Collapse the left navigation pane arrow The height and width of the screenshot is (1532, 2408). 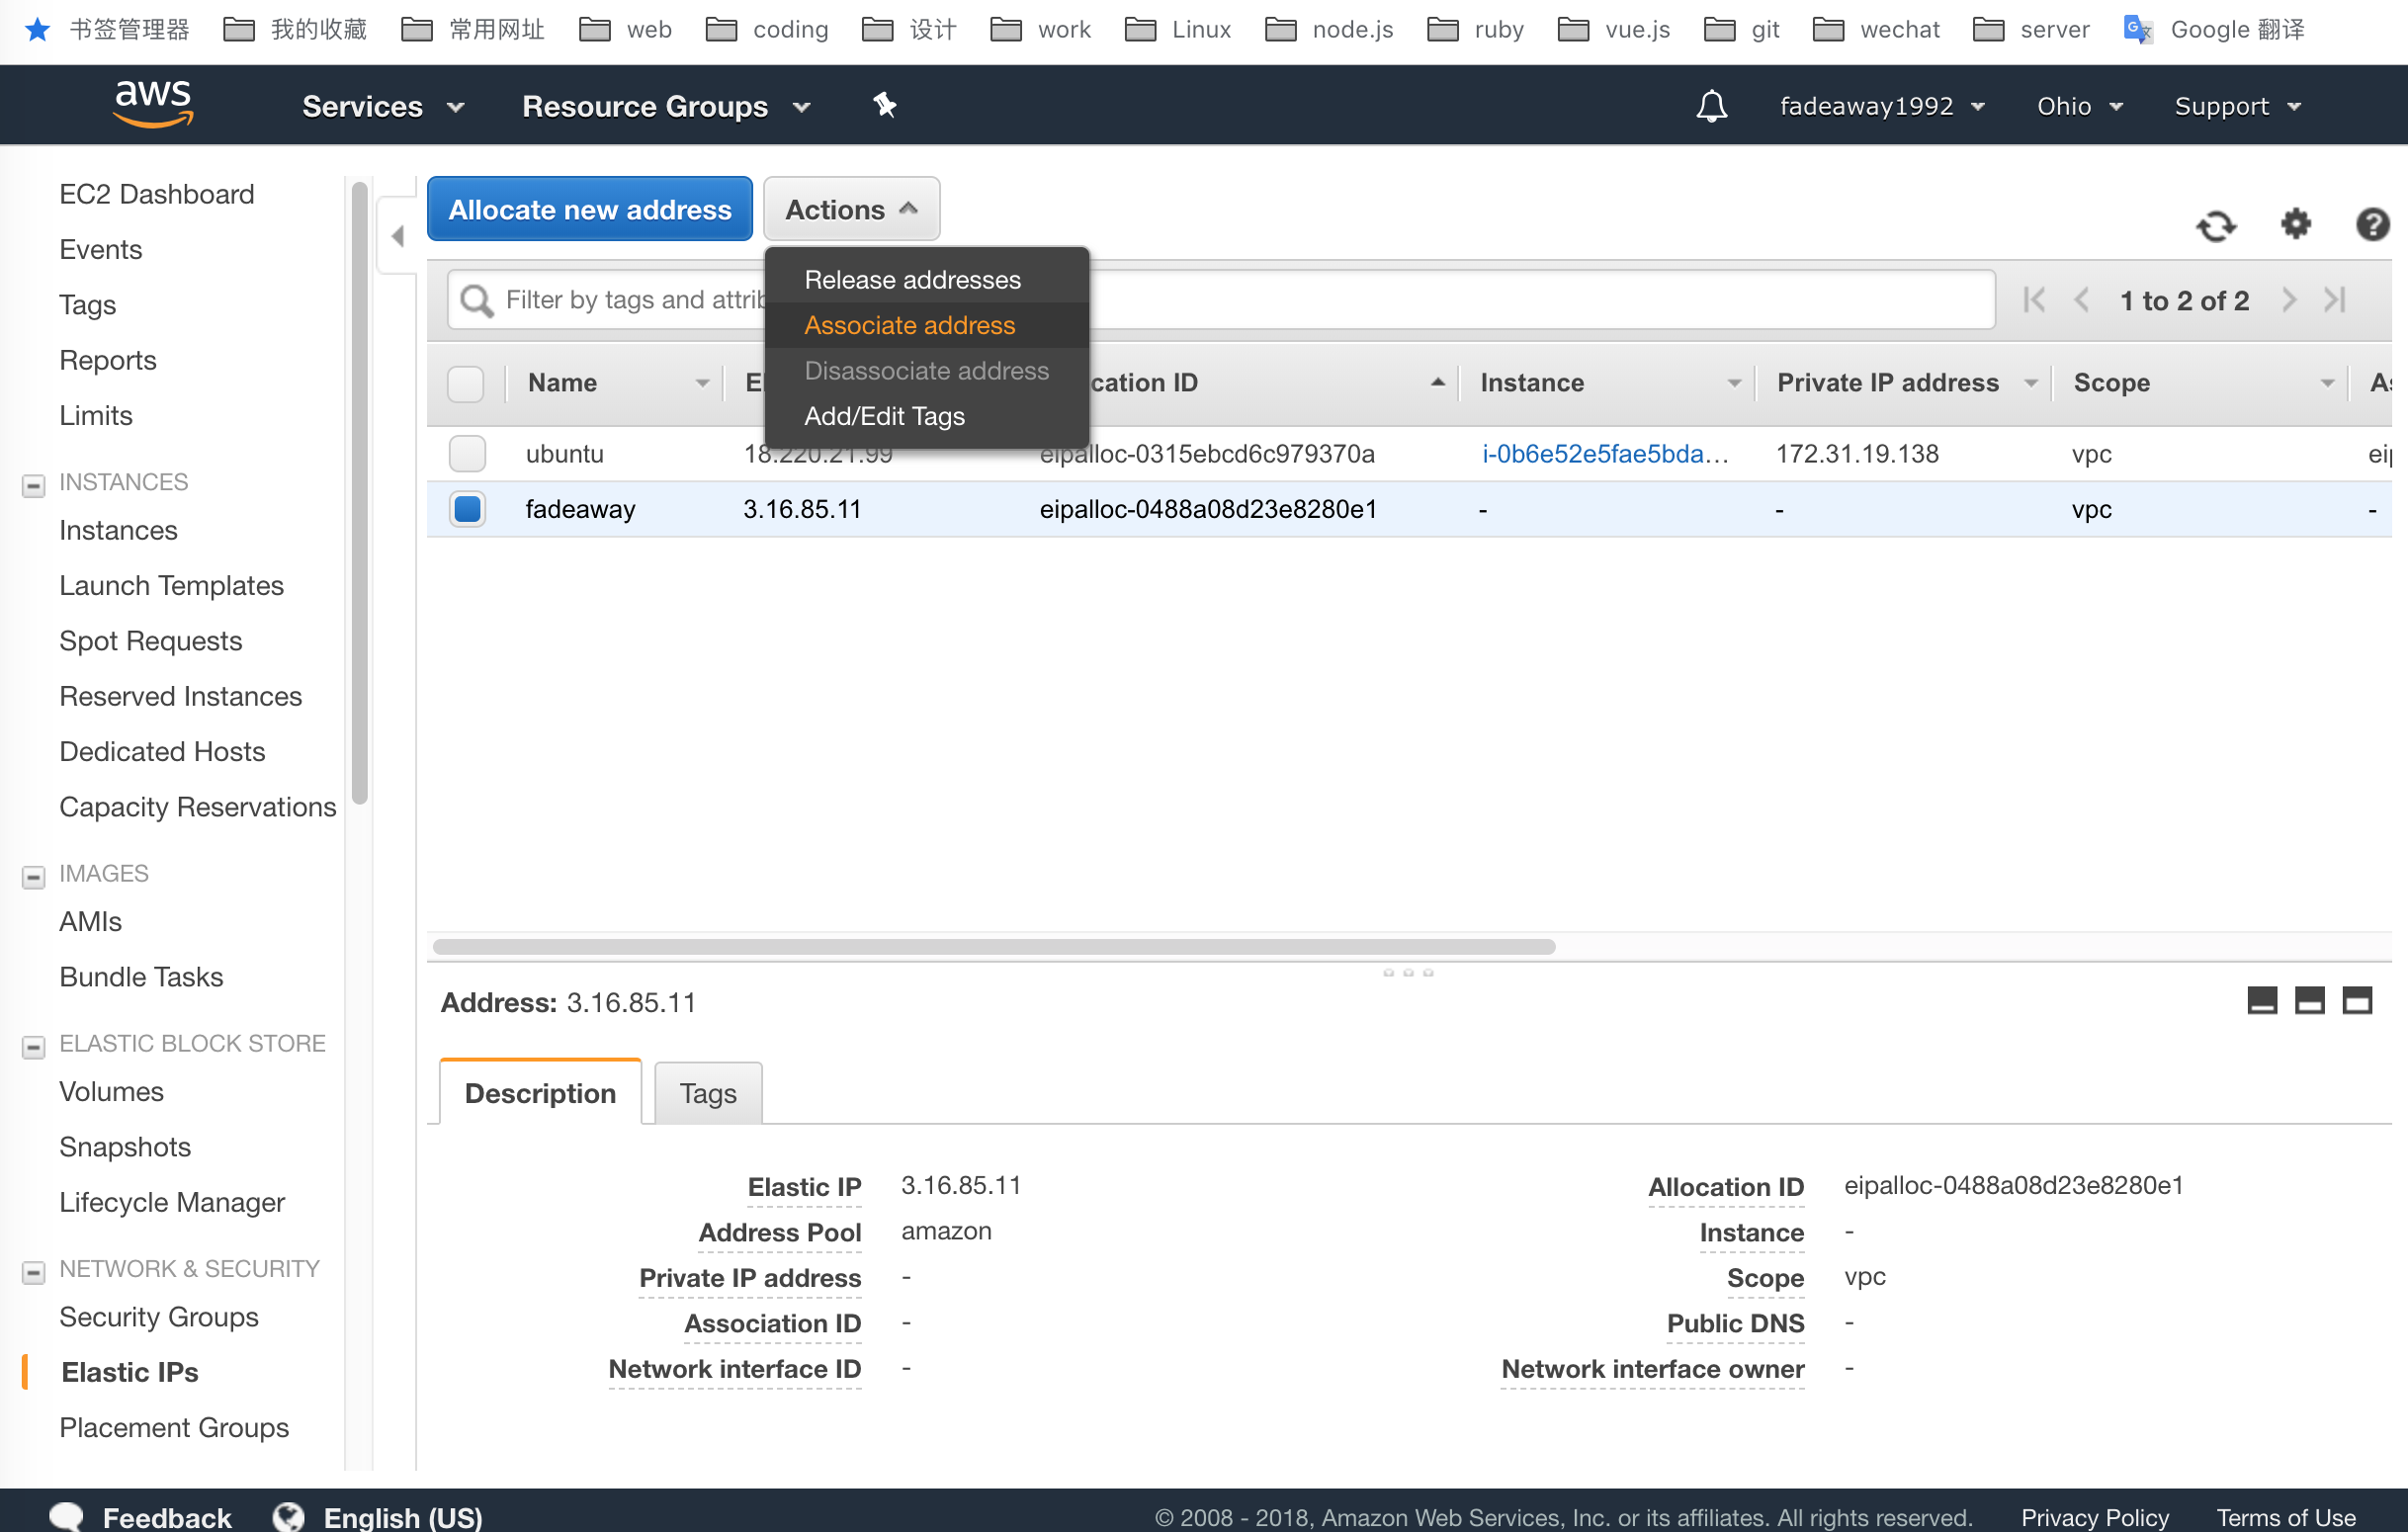397,236
